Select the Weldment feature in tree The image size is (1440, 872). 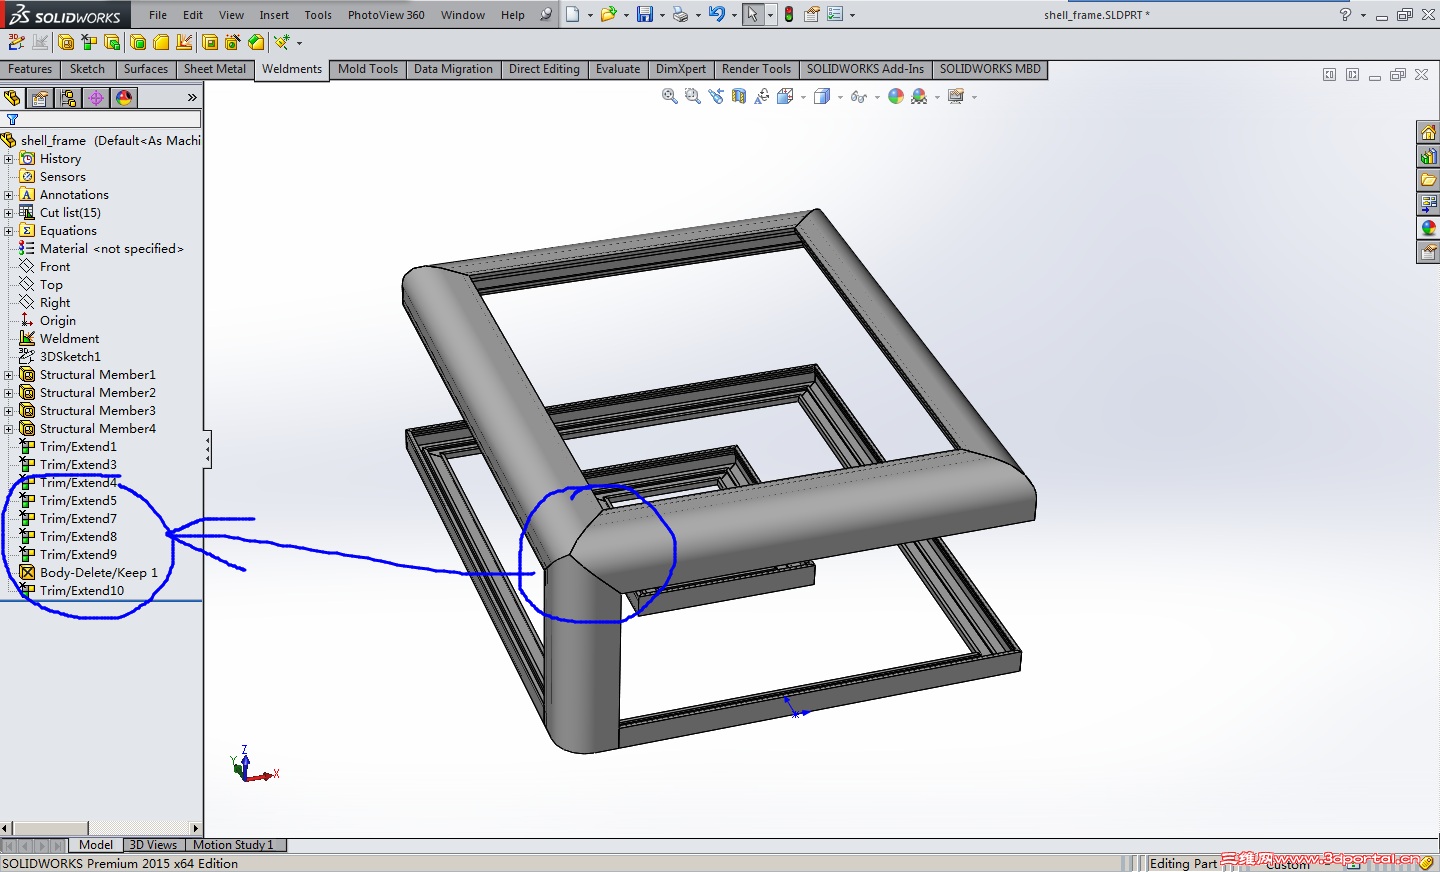click(69, 339)
